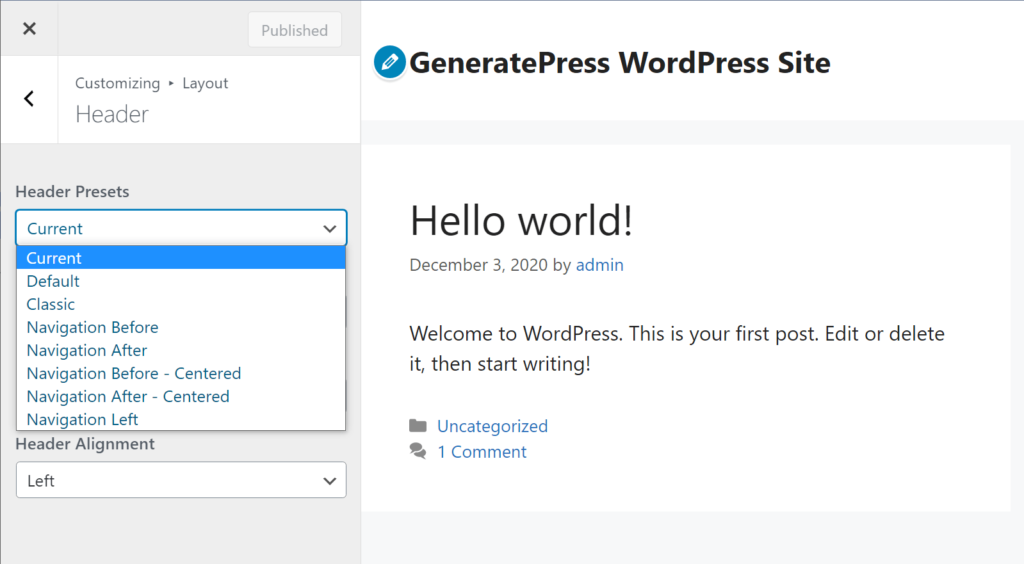Image resolution: width=1024 pixels, height=564 pixels.
Task: Open the Uncategorized category link
Action: click(x=492, y=426)
